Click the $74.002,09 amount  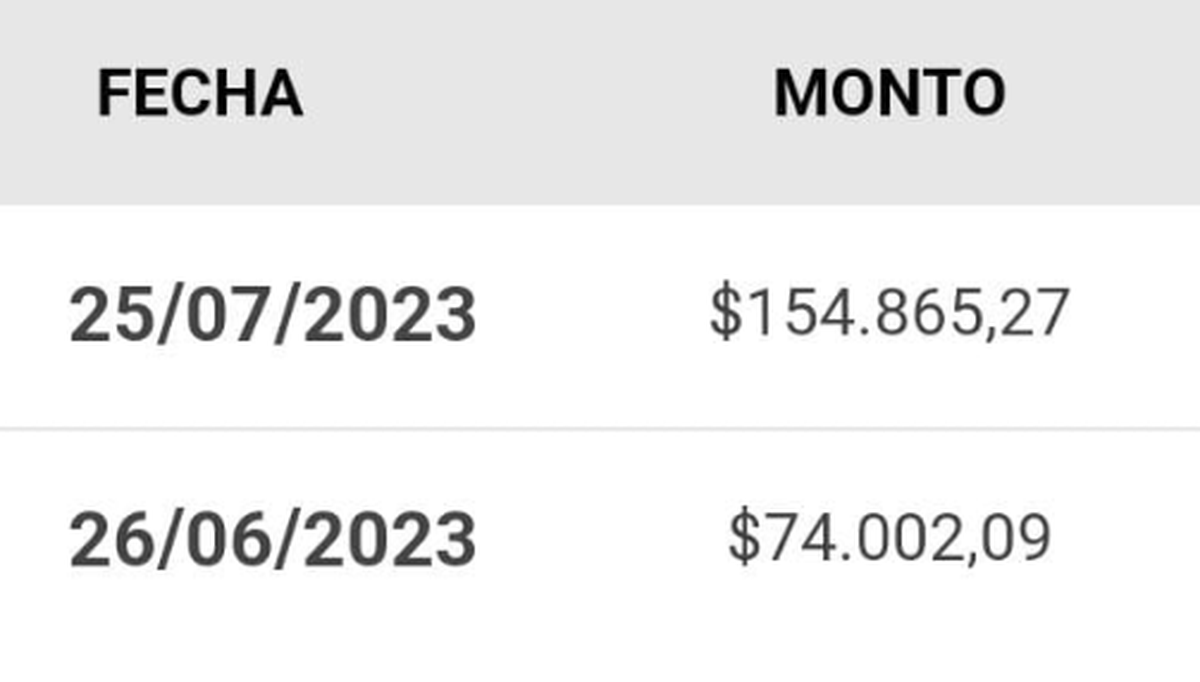coord(889,538)
